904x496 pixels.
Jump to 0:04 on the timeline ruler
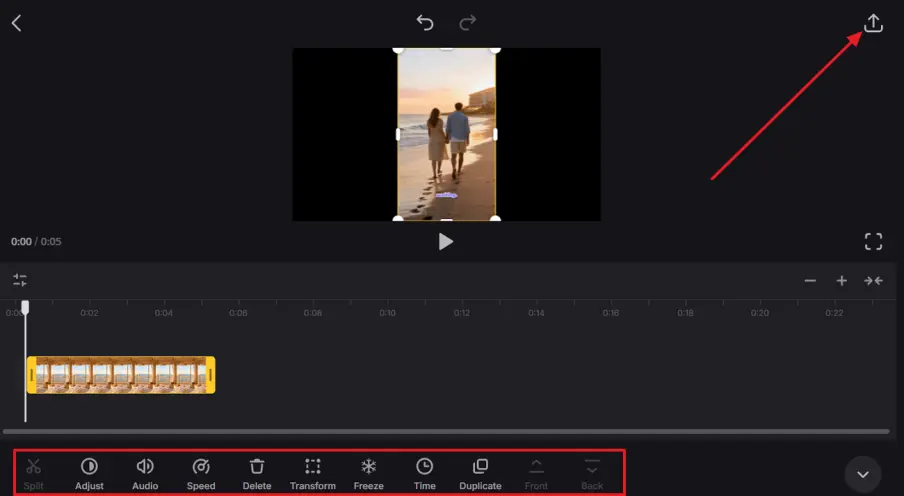click(x=164, y=313)
